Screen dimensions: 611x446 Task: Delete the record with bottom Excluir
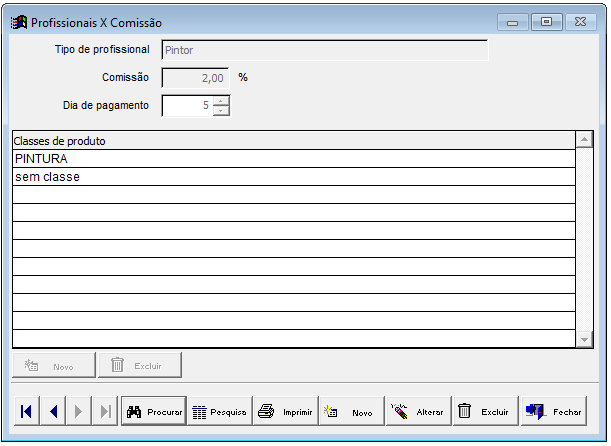486,411
